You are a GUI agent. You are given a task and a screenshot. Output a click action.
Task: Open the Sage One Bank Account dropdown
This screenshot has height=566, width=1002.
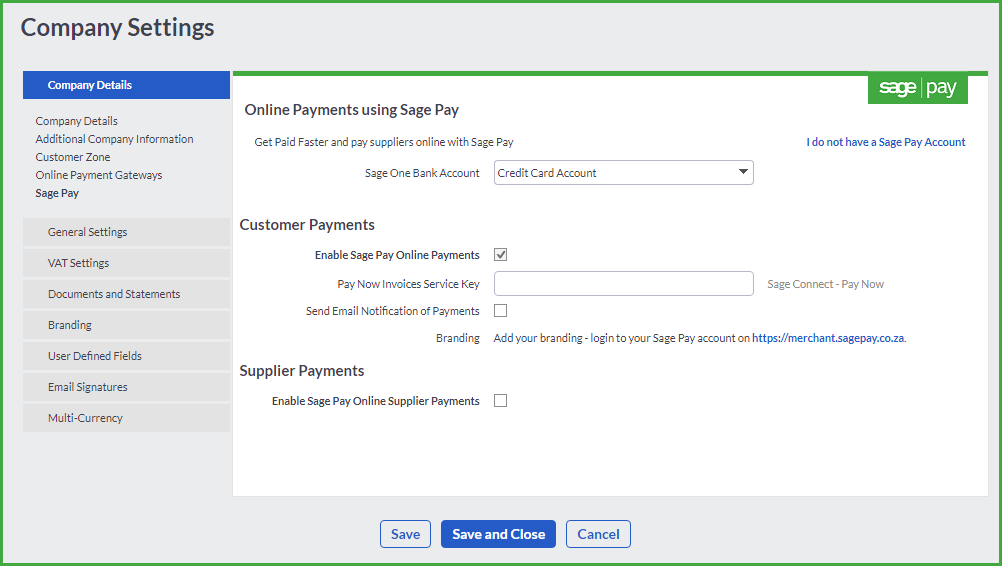coord(624,172)
